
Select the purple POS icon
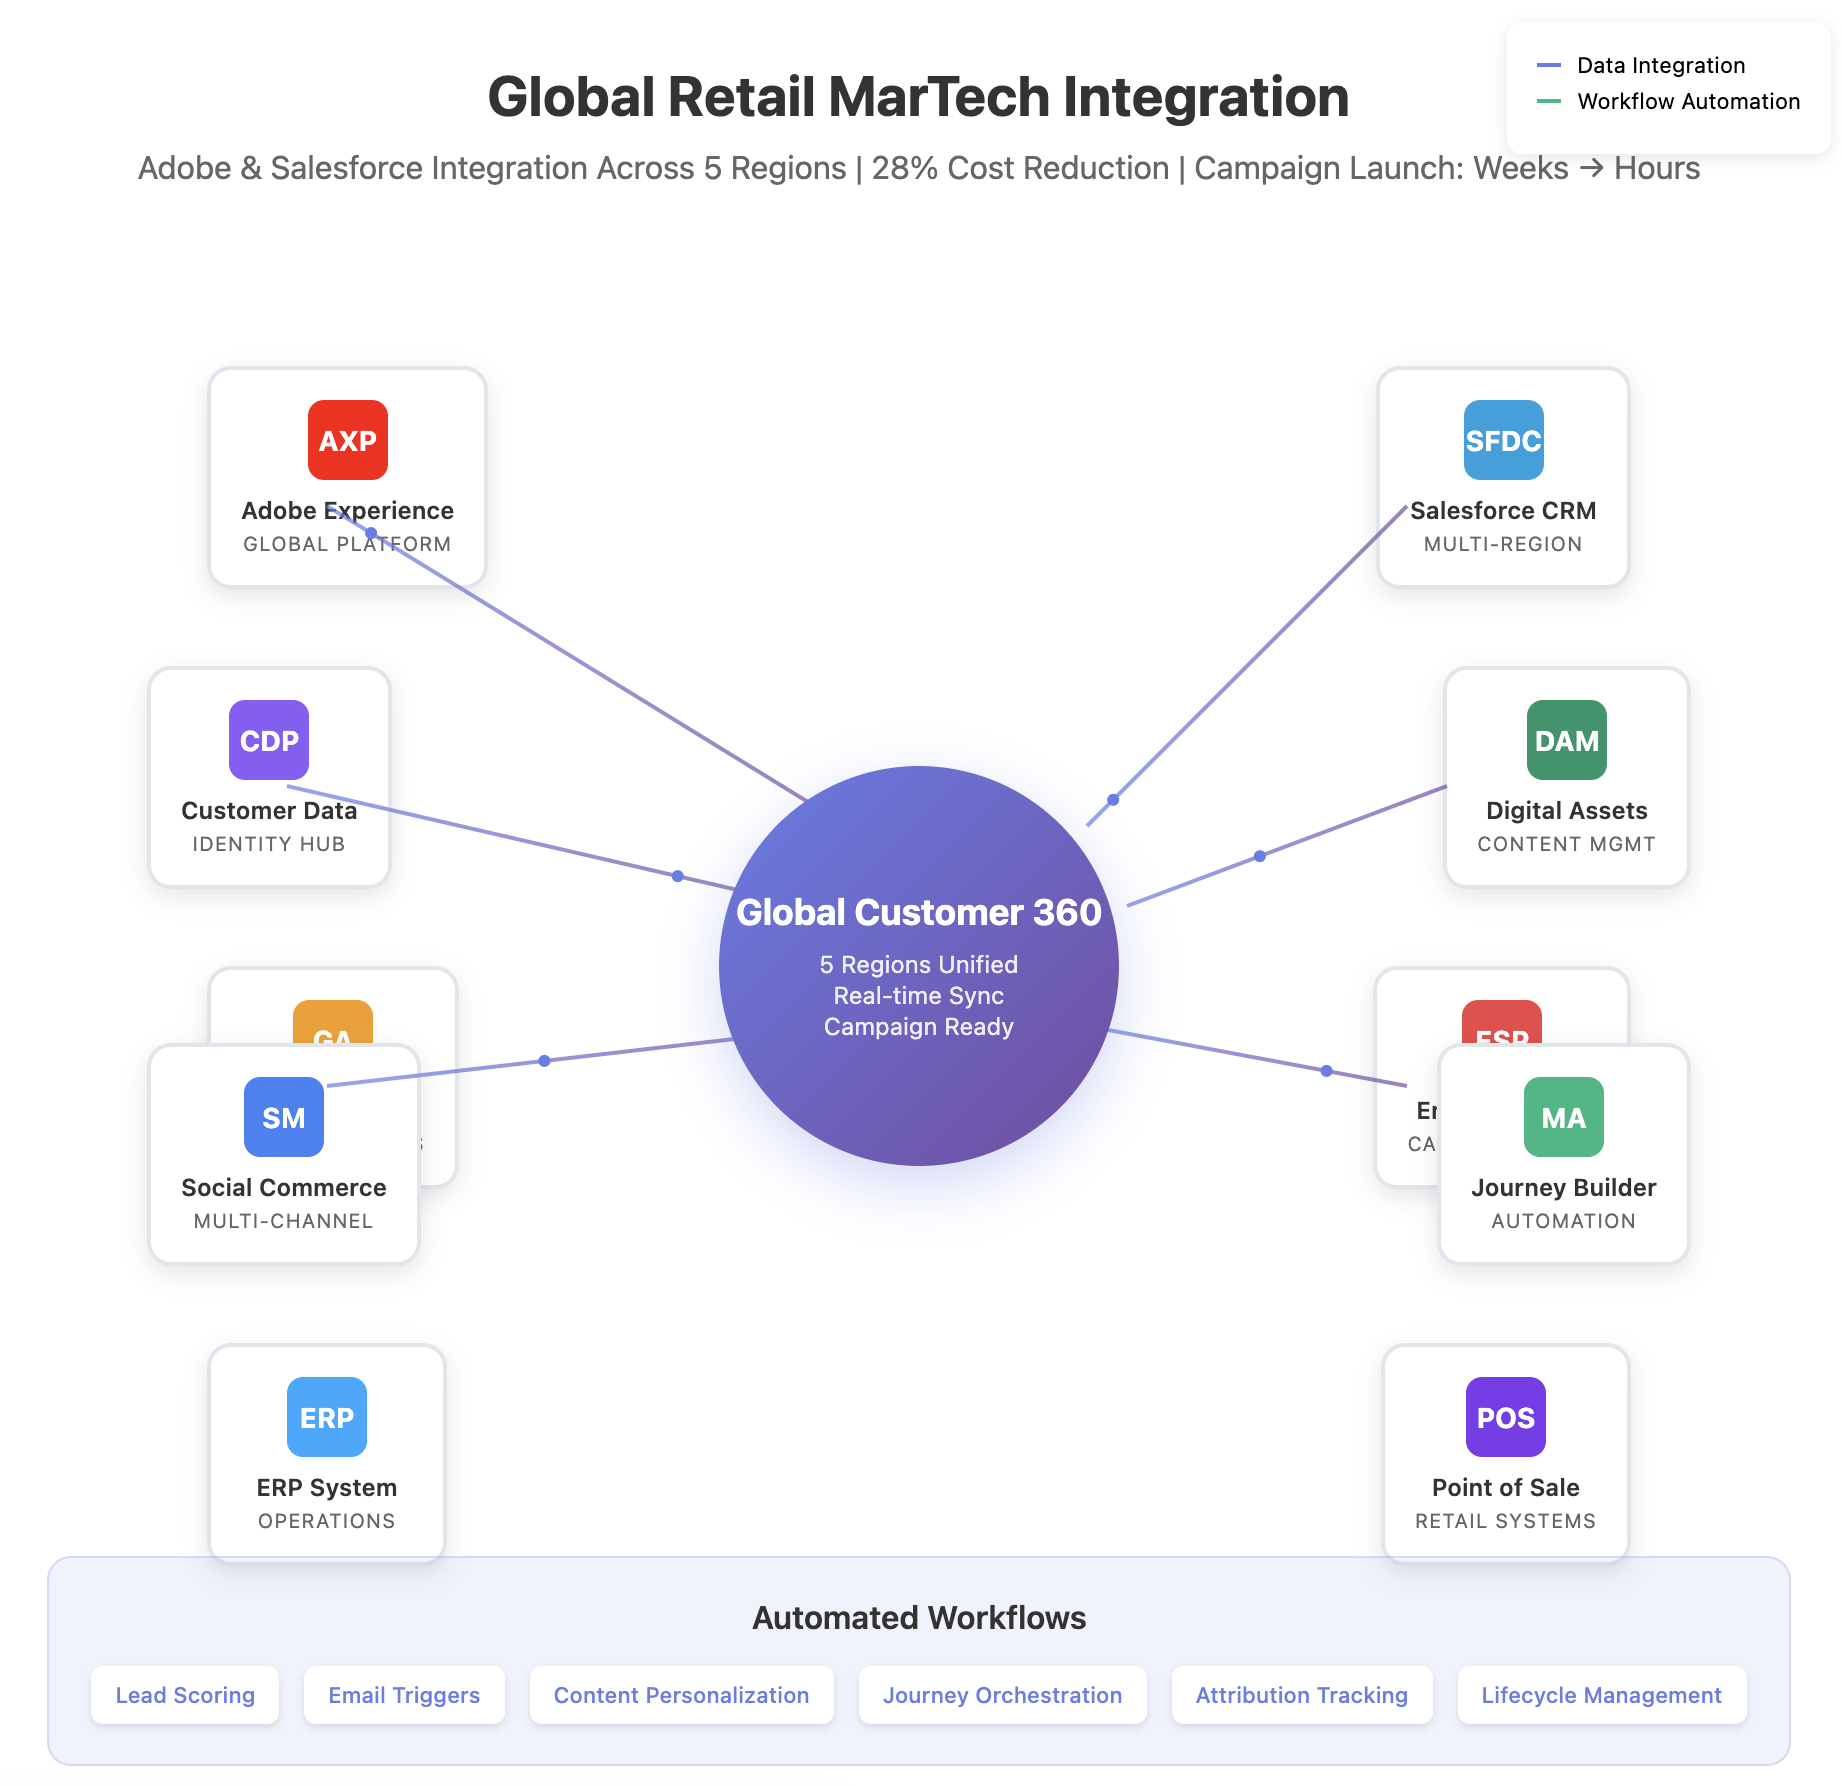(x=1505, y=1417)
